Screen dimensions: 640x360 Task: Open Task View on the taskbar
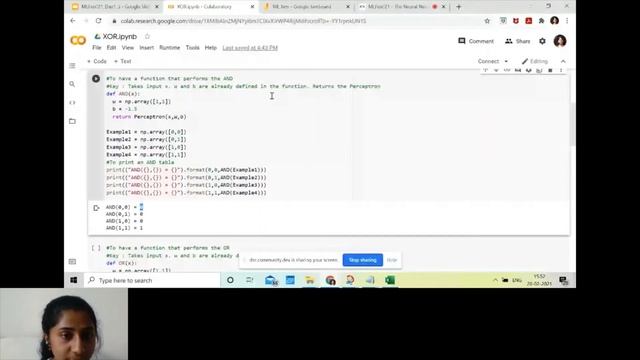pos(250,280)
